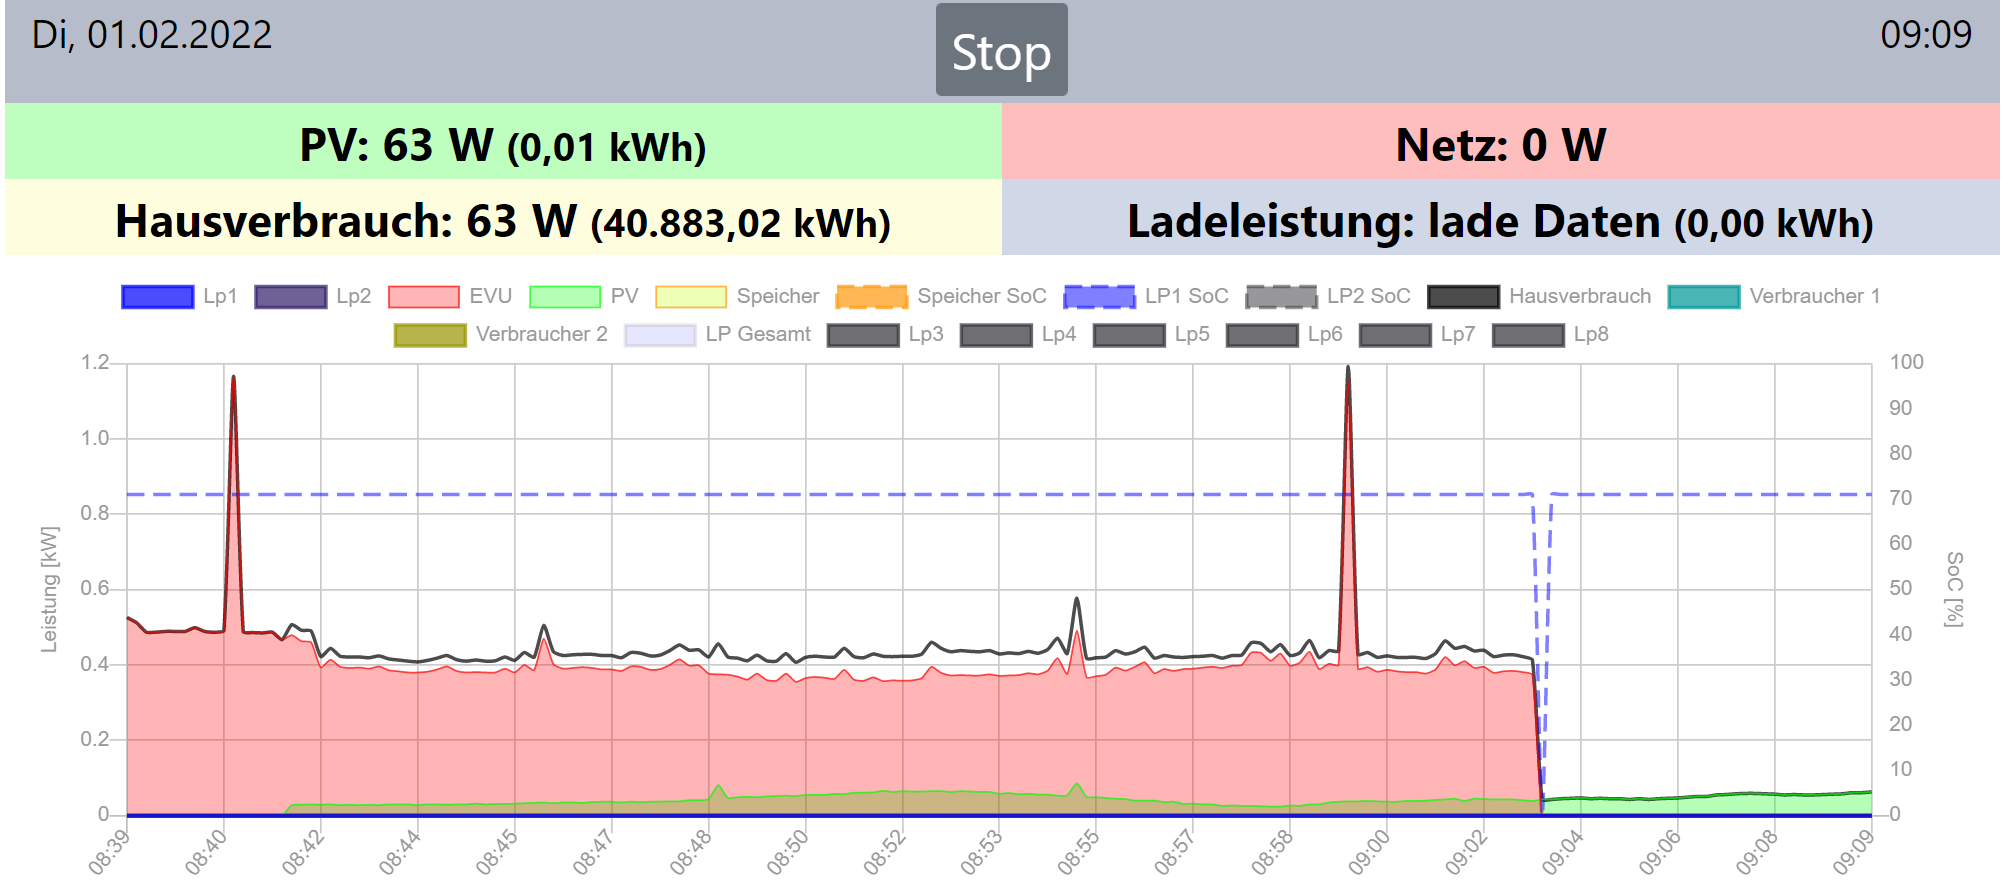Click the Hausverbrauch: 63 W tile
Viewport: 2001px width, 885px height.
pyautogui.click(x=503, y=218)
